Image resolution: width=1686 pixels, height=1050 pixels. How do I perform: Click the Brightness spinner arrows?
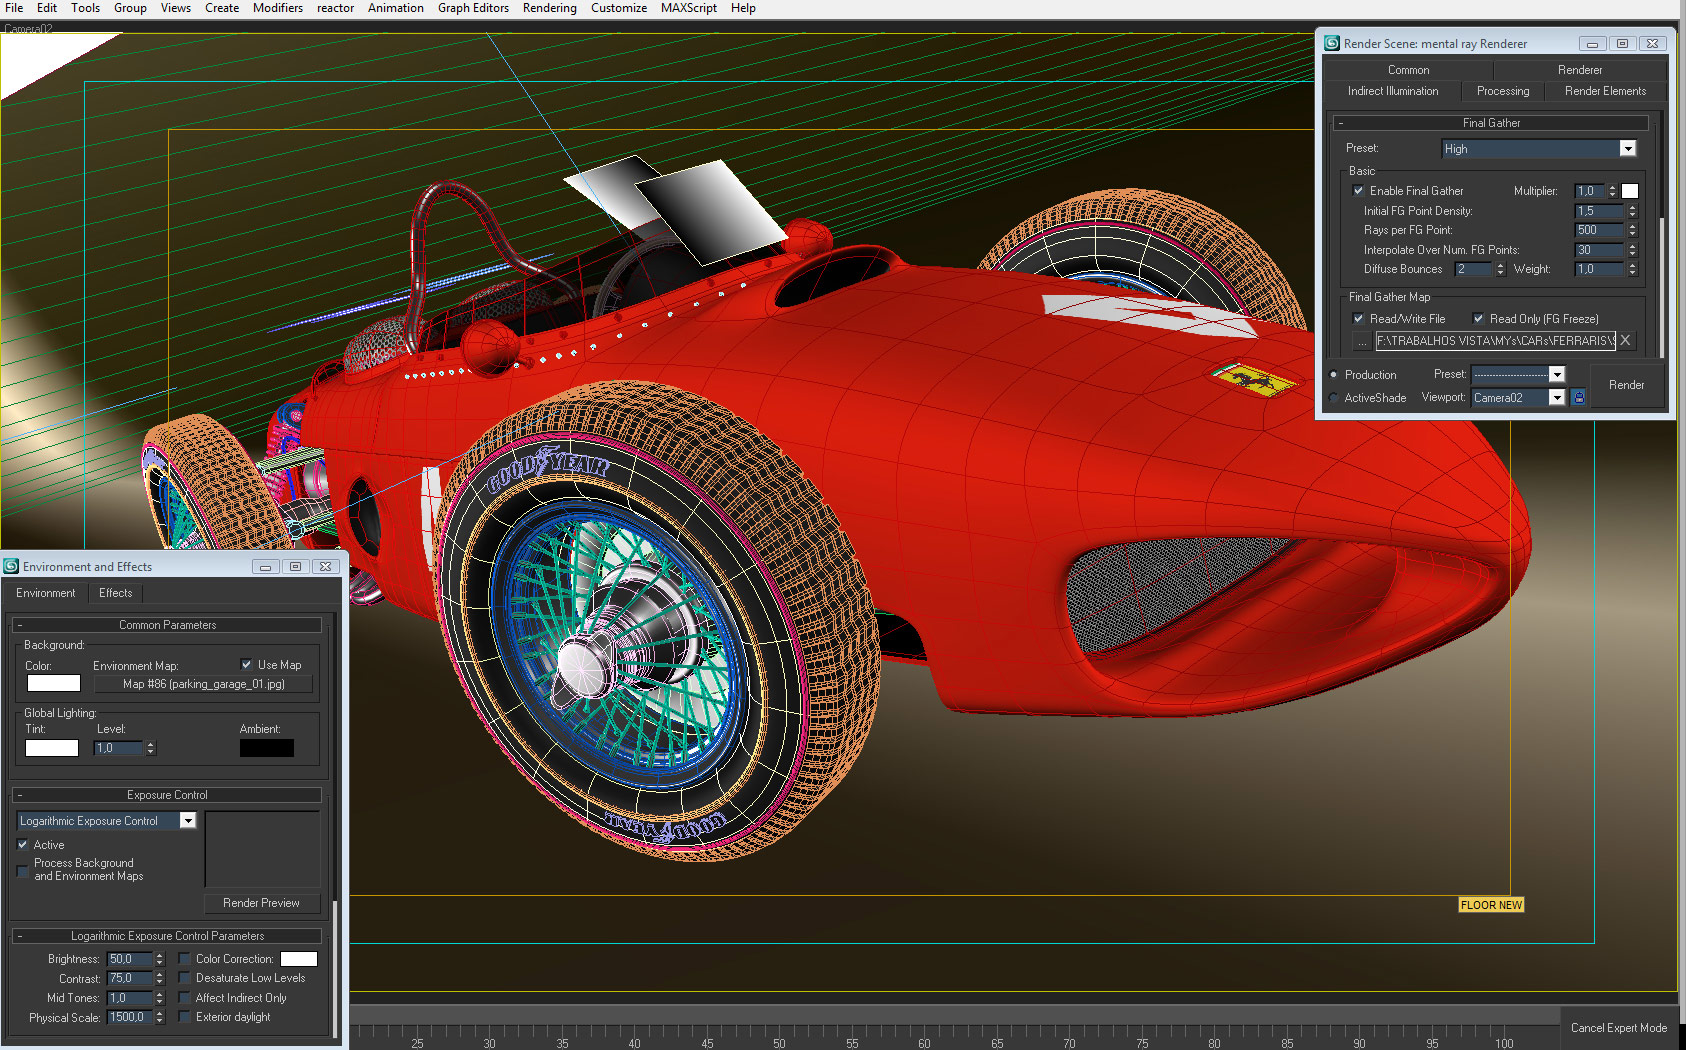[x=159, y=959]
